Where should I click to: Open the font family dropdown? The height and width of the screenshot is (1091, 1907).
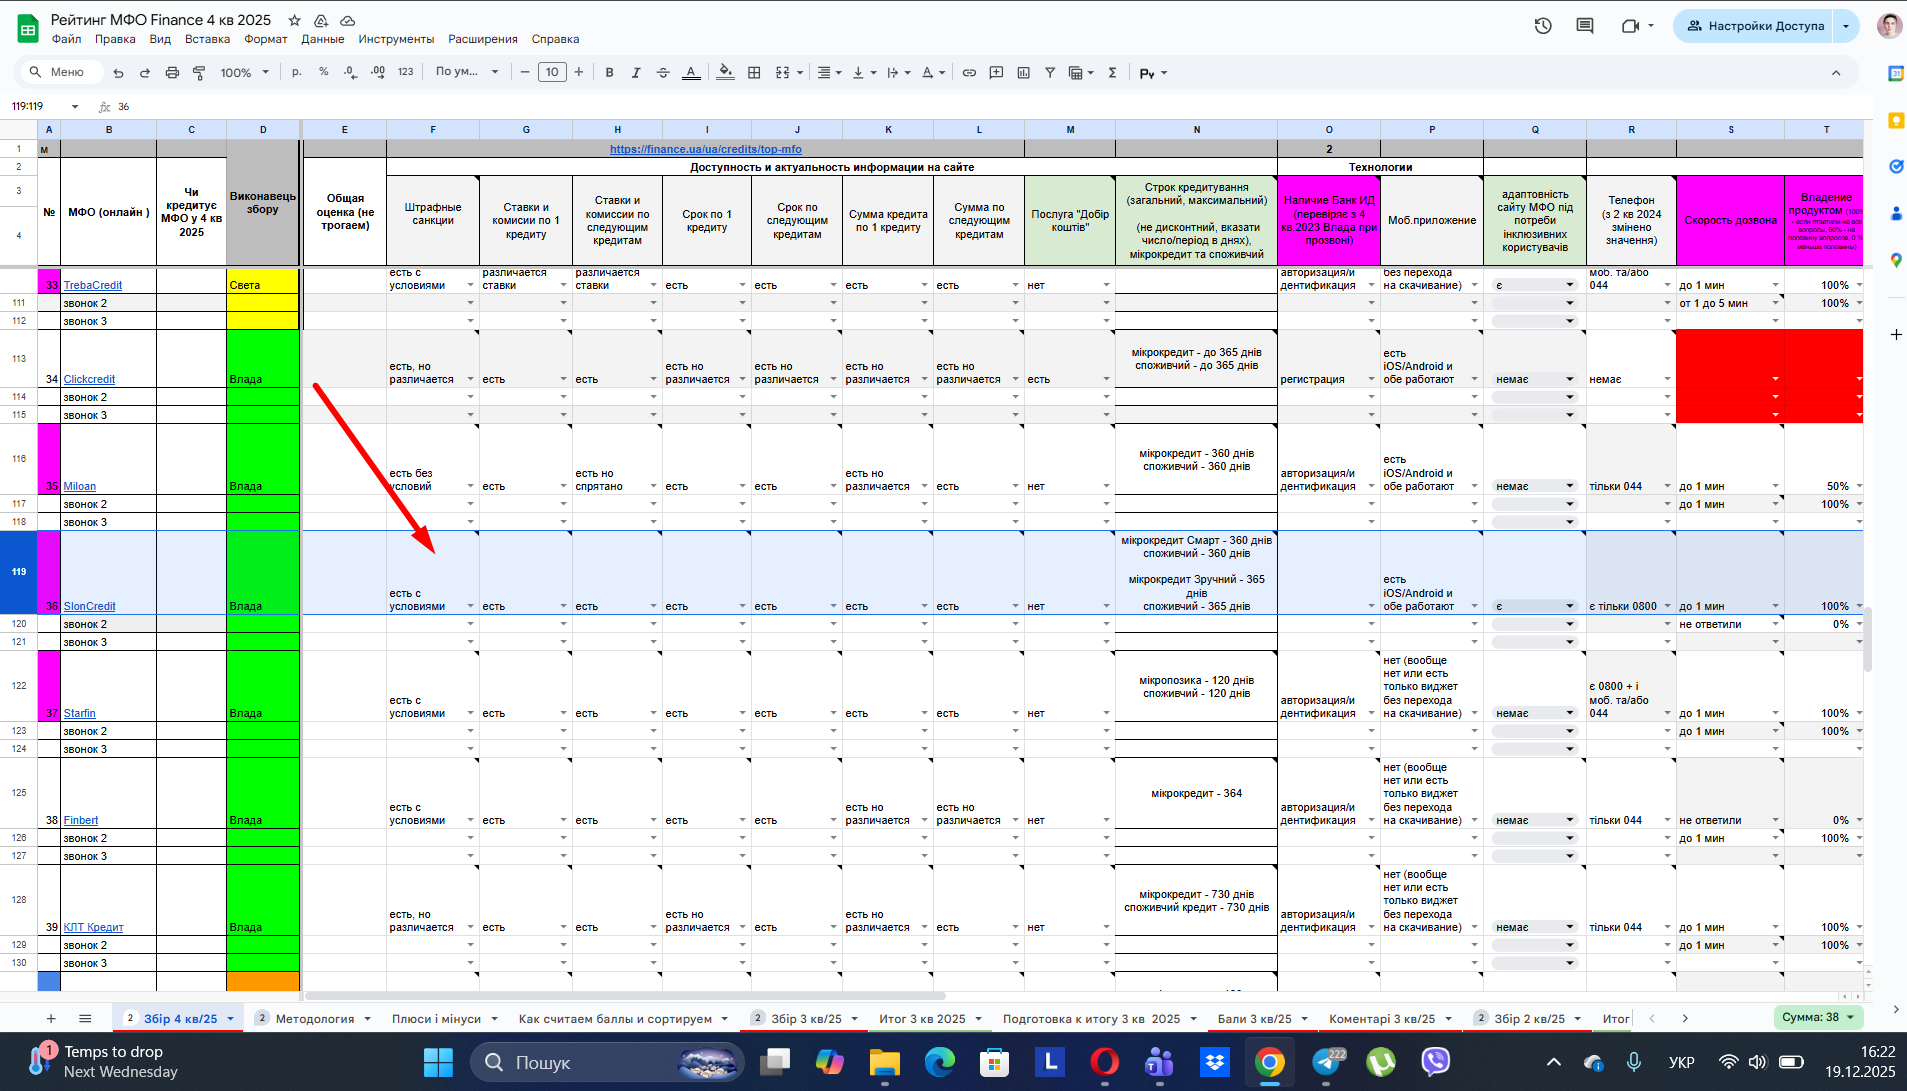click(466, 72)
